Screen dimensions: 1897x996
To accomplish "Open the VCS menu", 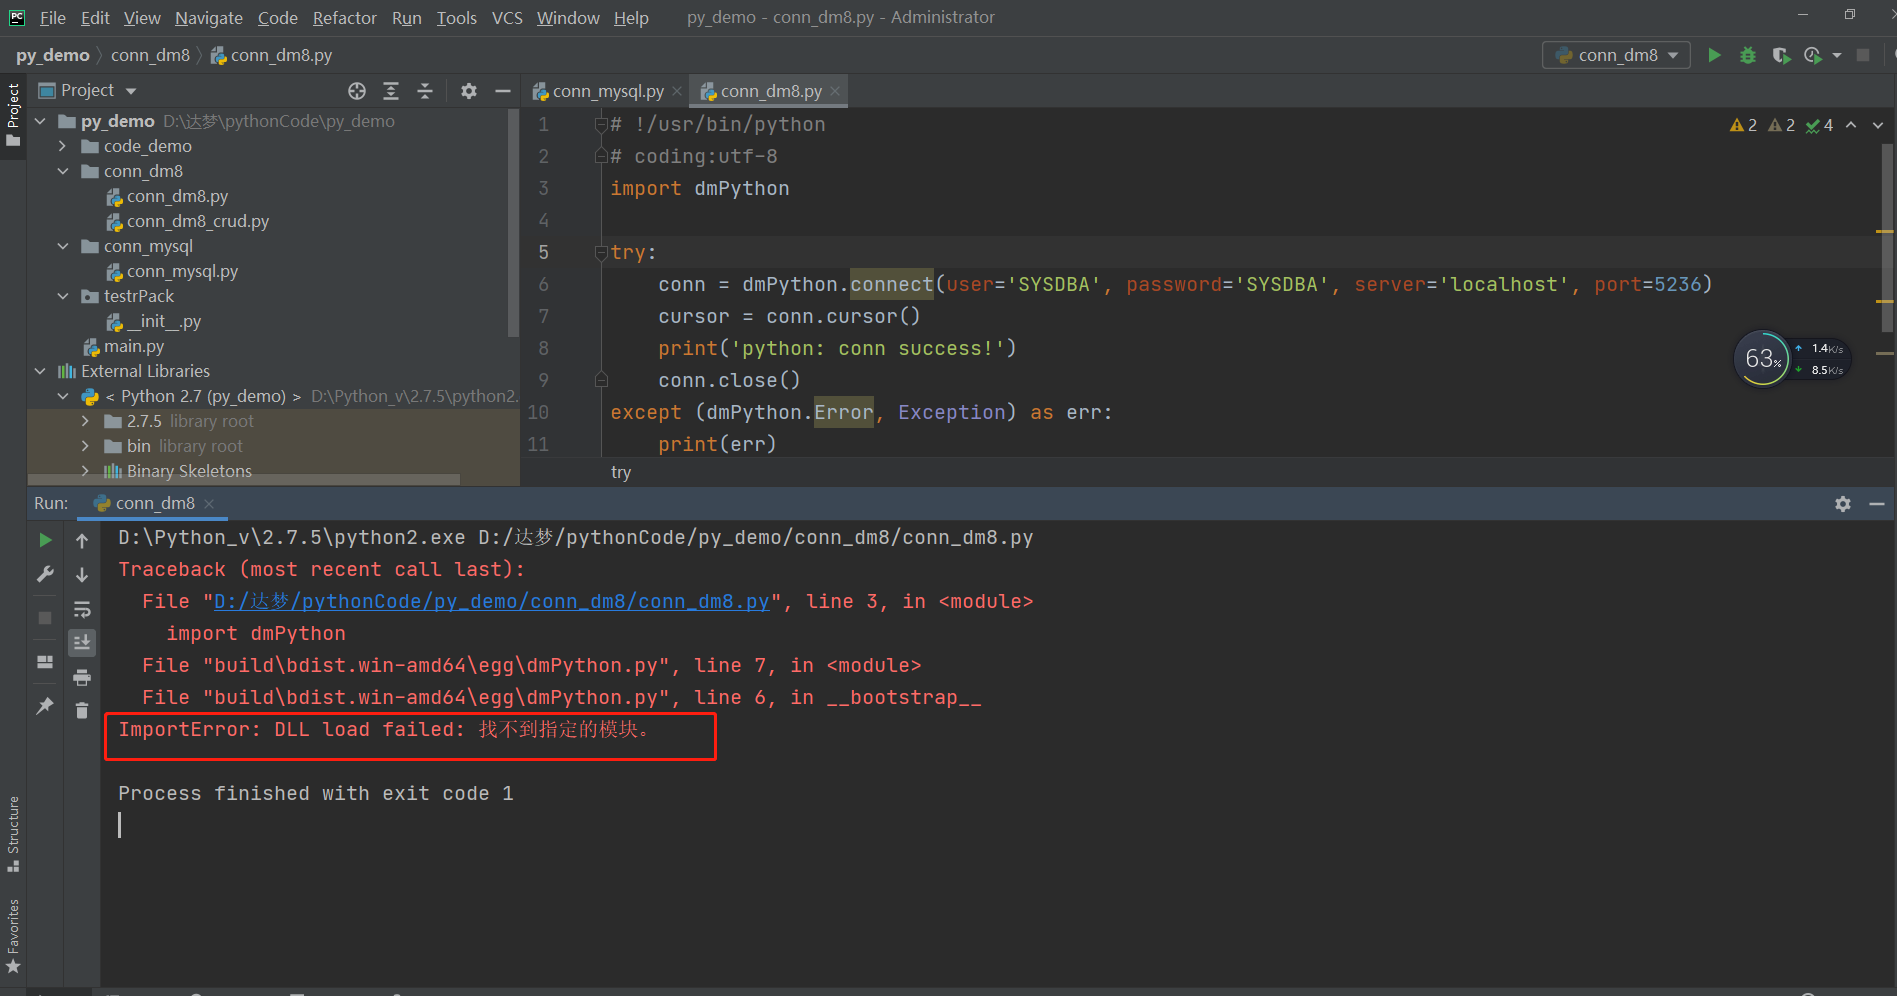I will (x=507, y=18).
